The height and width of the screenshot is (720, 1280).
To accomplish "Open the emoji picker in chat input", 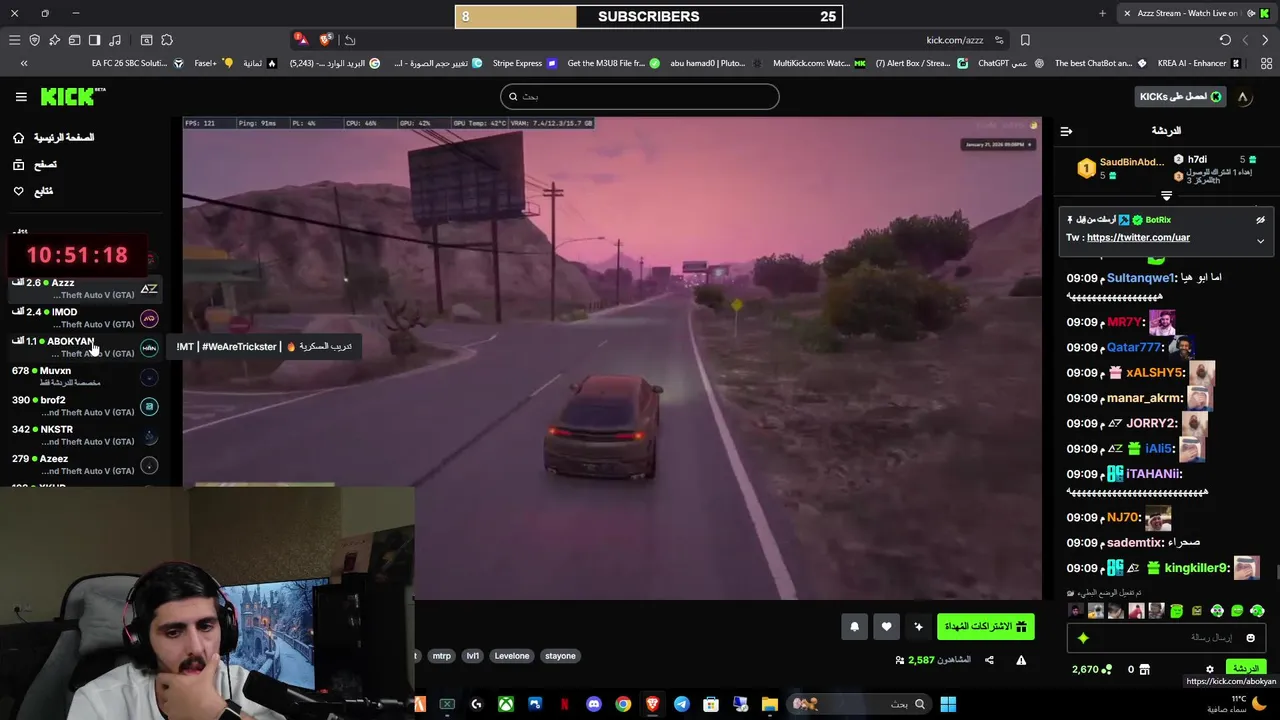I will [1250, 638].
